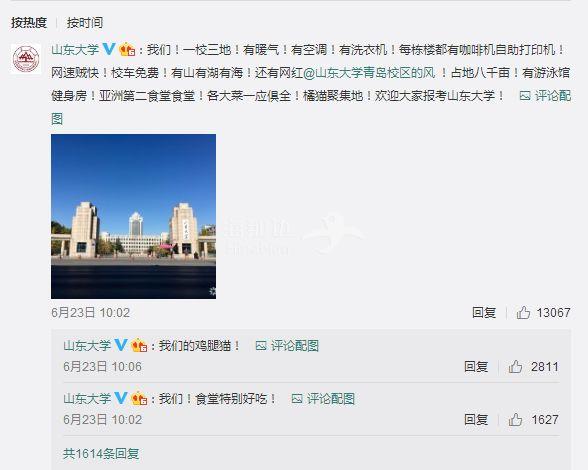Expand all 共1614条回复 replies
This screenshot has height=470, width=588.
click(101, 453)
